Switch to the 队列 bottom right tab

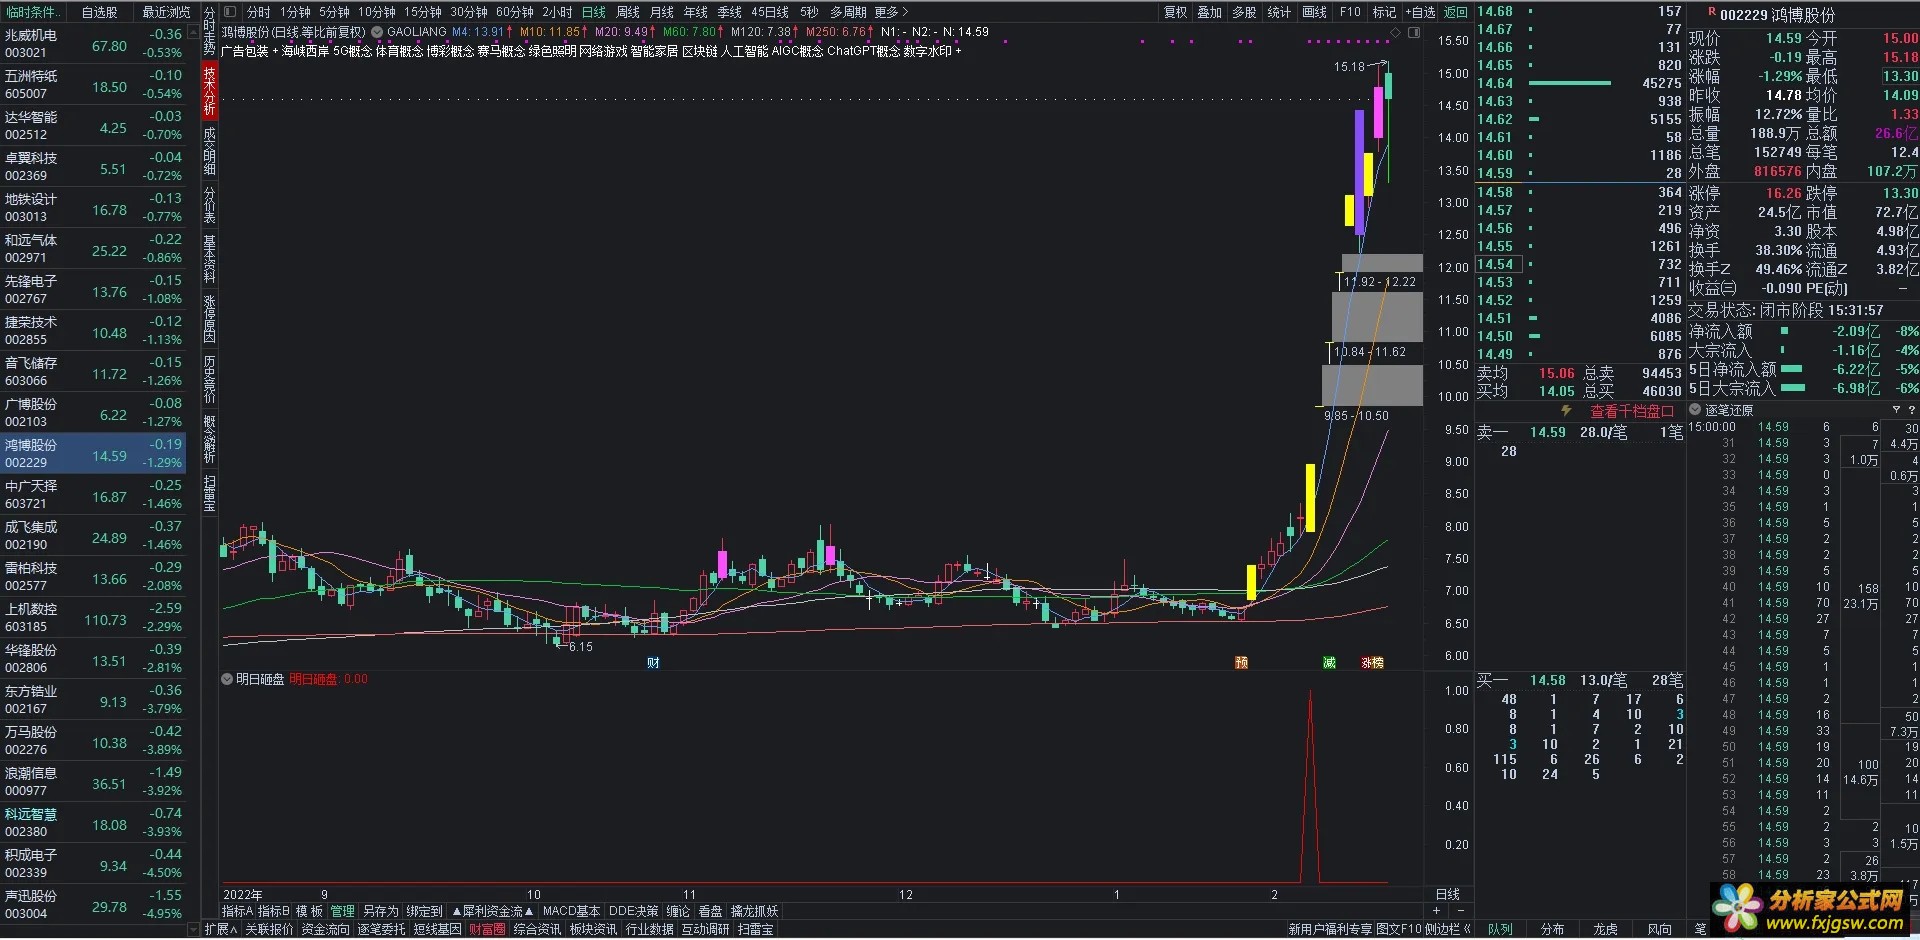(1500, 929)
